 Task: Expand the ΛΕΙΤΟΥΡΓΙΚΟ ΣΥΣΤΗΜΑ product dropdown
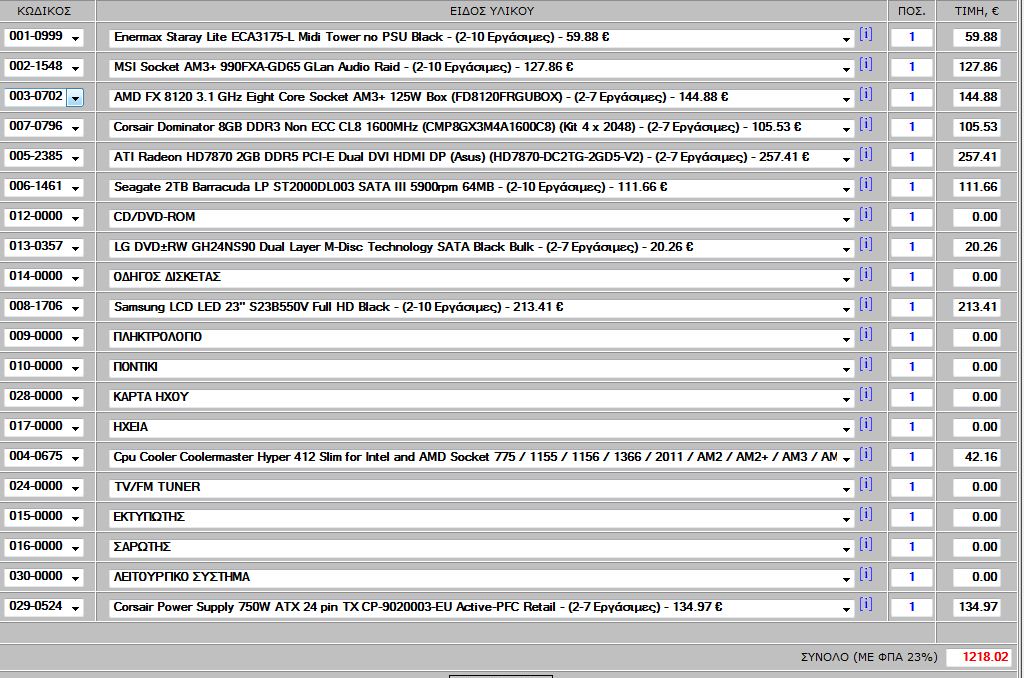[846, 579]
